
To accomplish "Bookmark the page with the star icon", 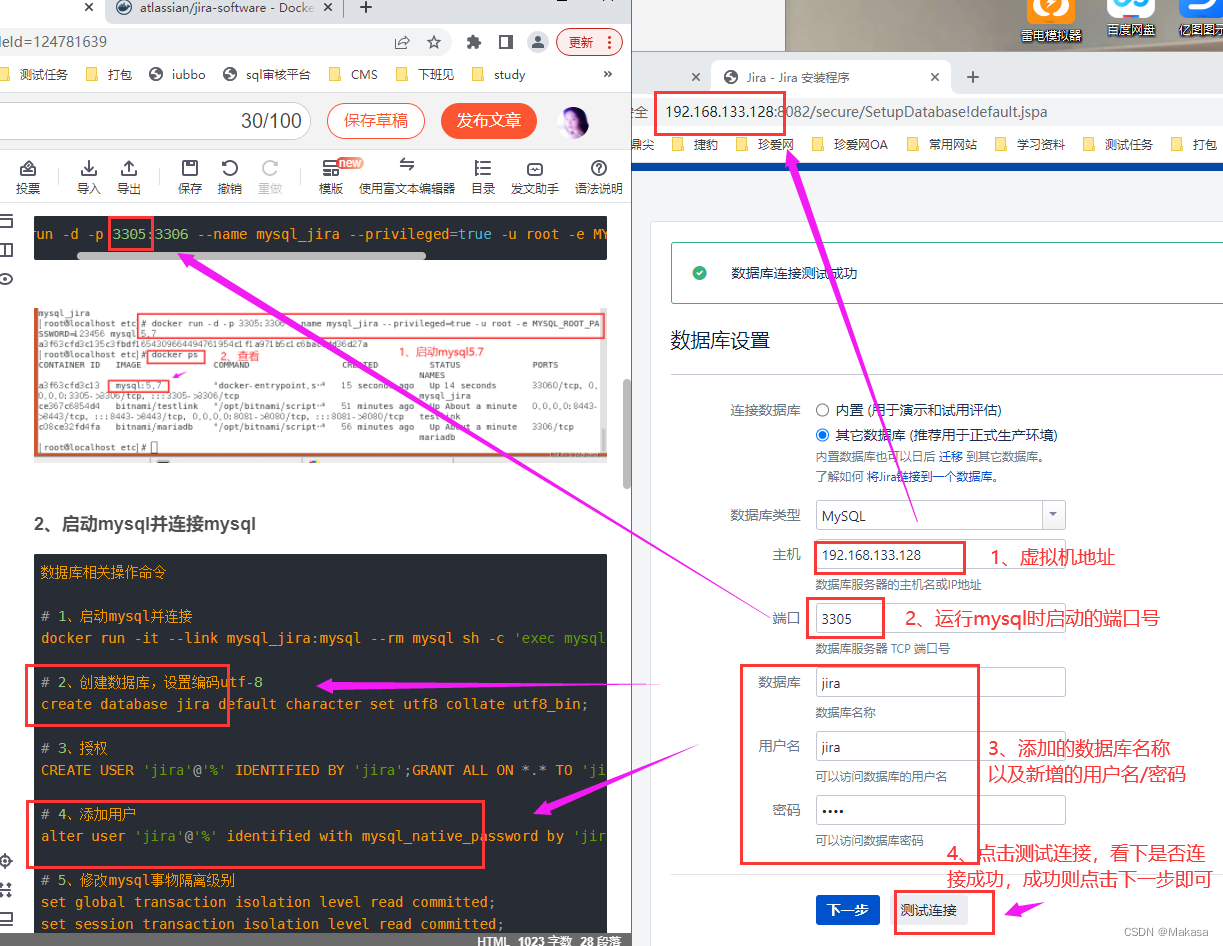I will click(x=434, y=42).
